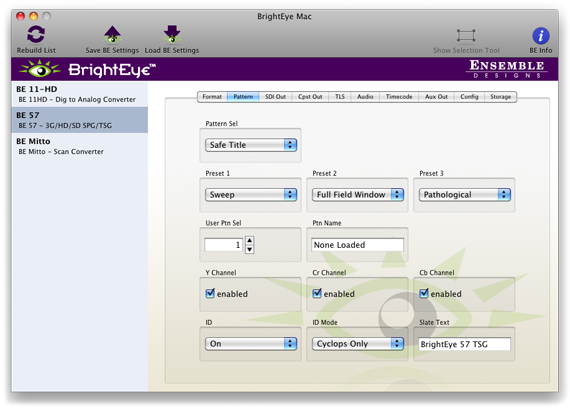Open the Pattern Sel Safe Title dropdown
Viewport: 570px width, 408px height.
[251, 145]
